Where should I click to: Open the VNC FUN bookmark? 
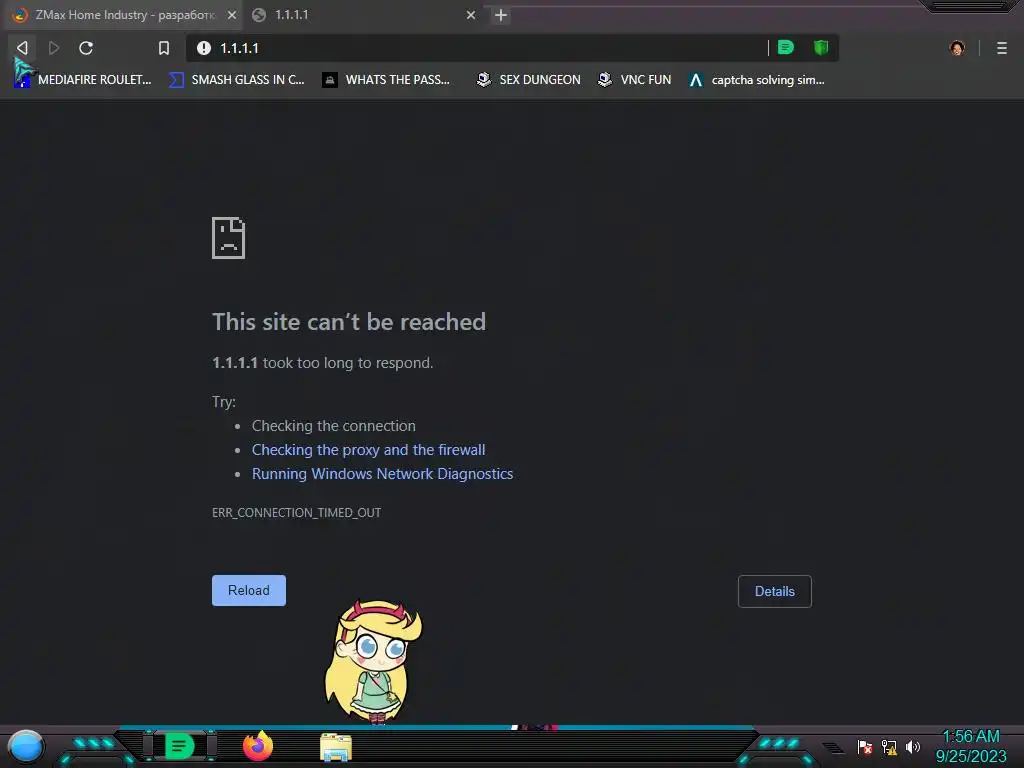635,80
